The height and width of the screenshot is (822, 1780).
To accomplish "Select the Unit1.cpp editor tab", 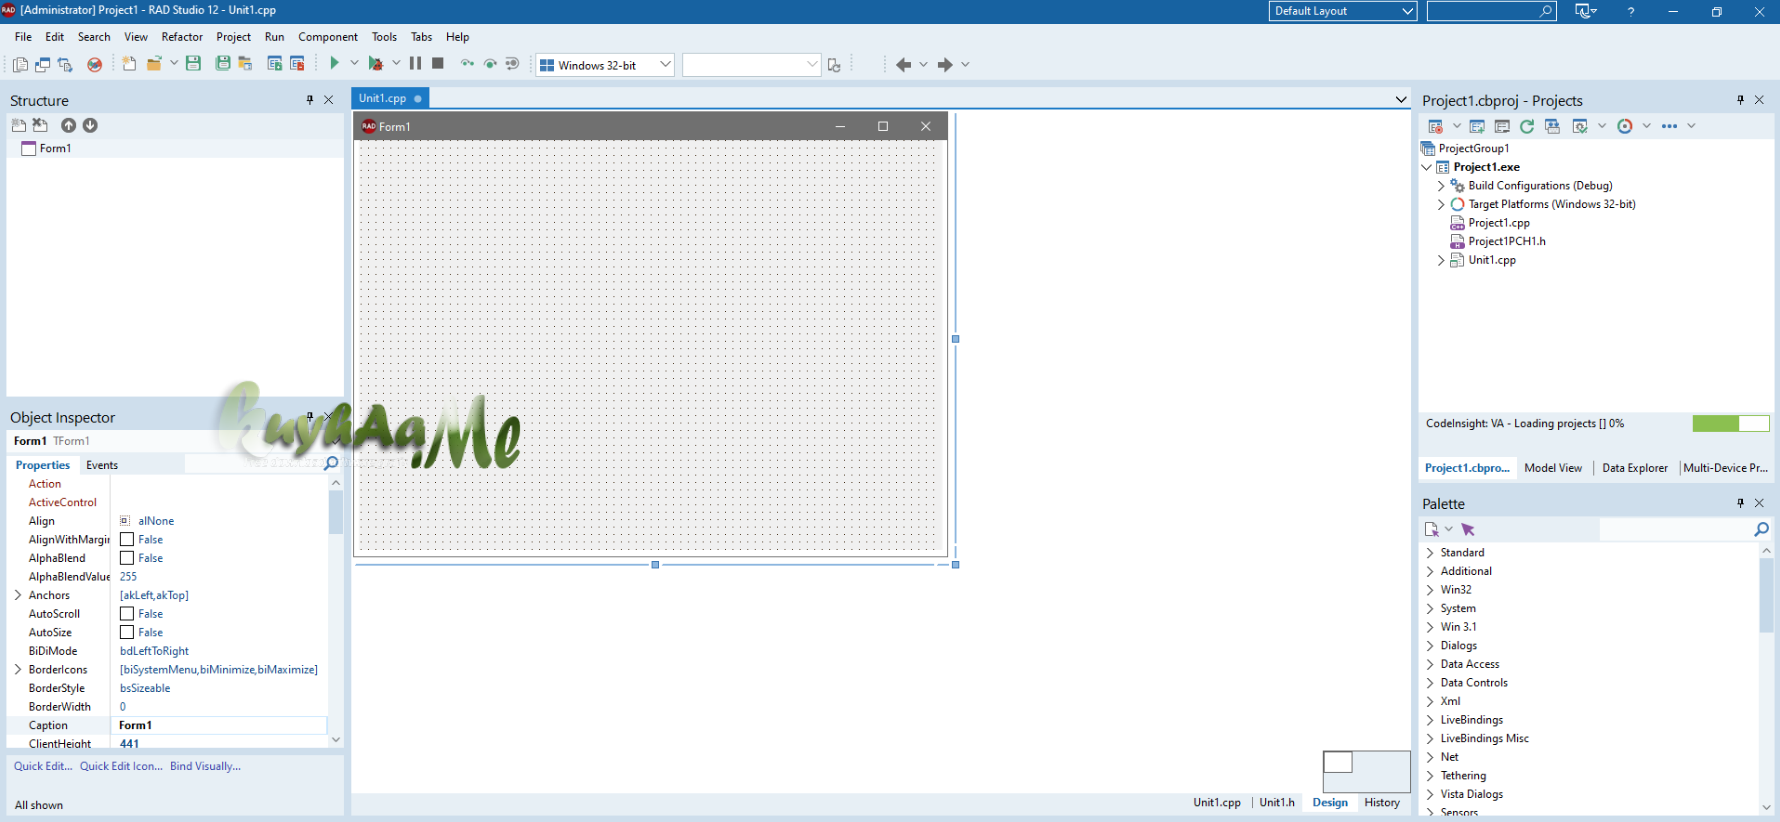I will (x=390, y=98).
